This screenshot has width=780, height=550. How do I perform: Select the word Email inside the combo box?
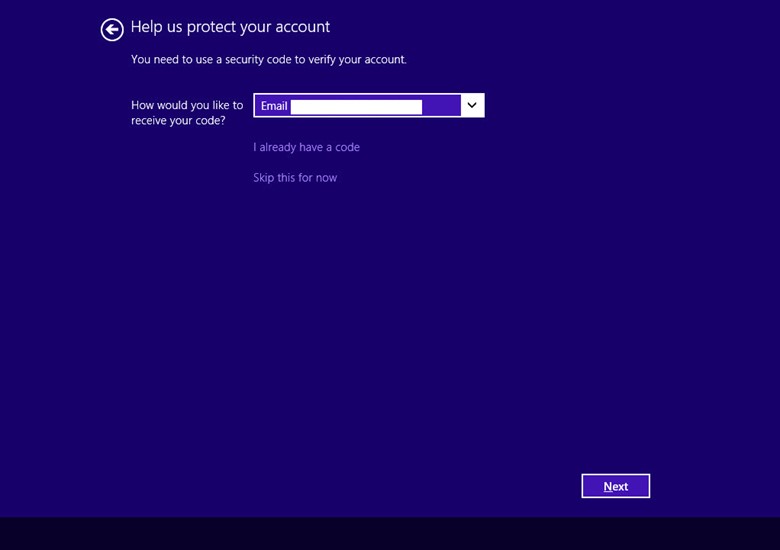274,106
